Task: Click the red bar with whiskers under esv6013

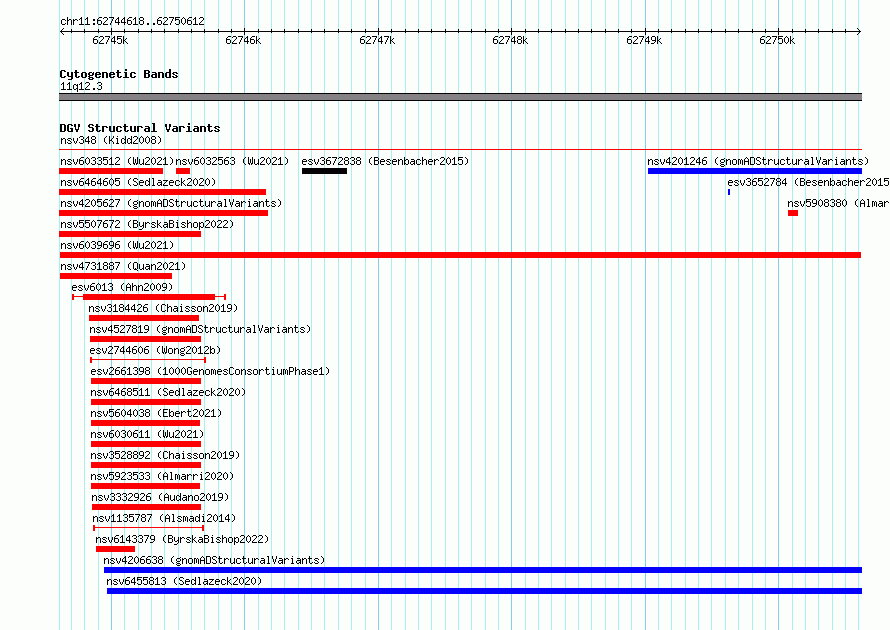Action: [149, 297]
